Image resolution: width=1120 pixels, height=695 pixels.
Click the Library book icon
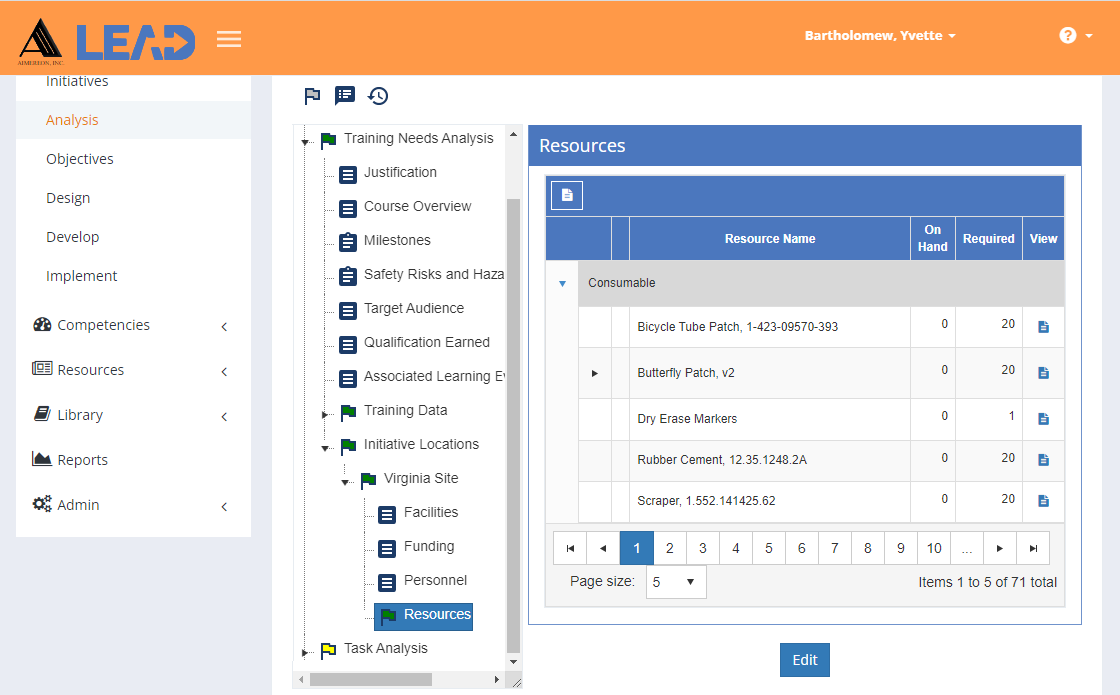point(42,414)
